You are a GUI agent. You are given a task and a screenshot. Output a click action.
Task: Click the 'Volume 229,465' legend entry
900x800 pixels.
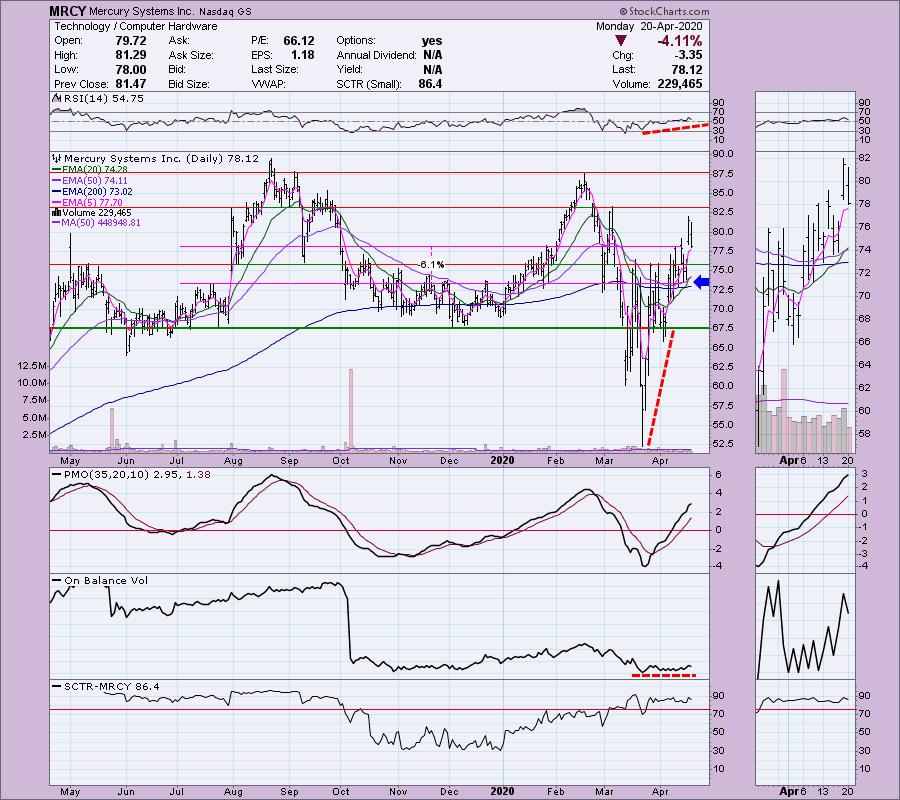click(92, 212)
